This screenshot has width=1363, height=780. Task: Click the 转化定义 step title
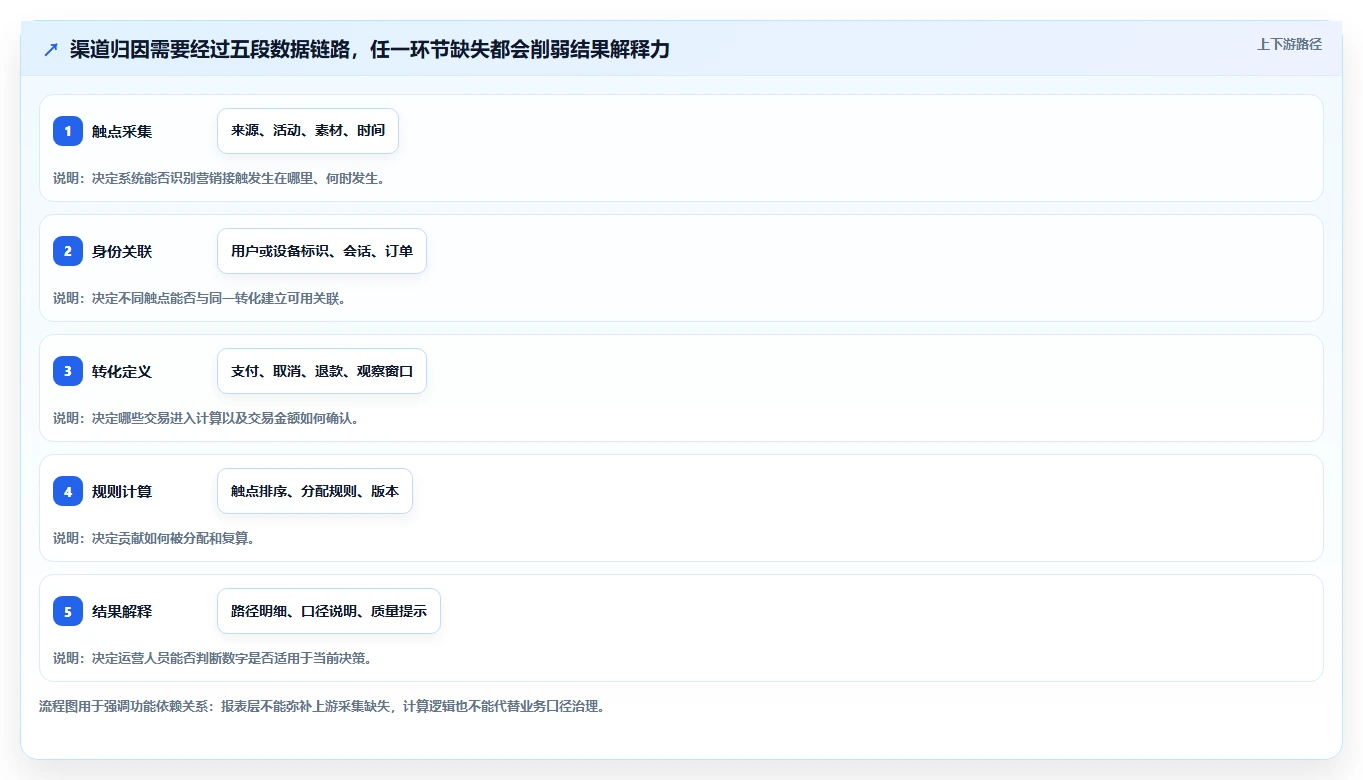click(122, 371)
